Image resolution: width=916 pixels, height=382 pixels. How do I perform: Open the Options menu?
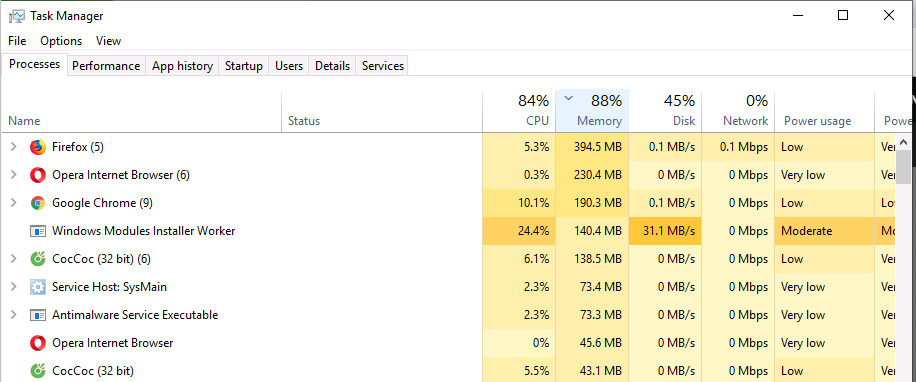coord(61,41)
